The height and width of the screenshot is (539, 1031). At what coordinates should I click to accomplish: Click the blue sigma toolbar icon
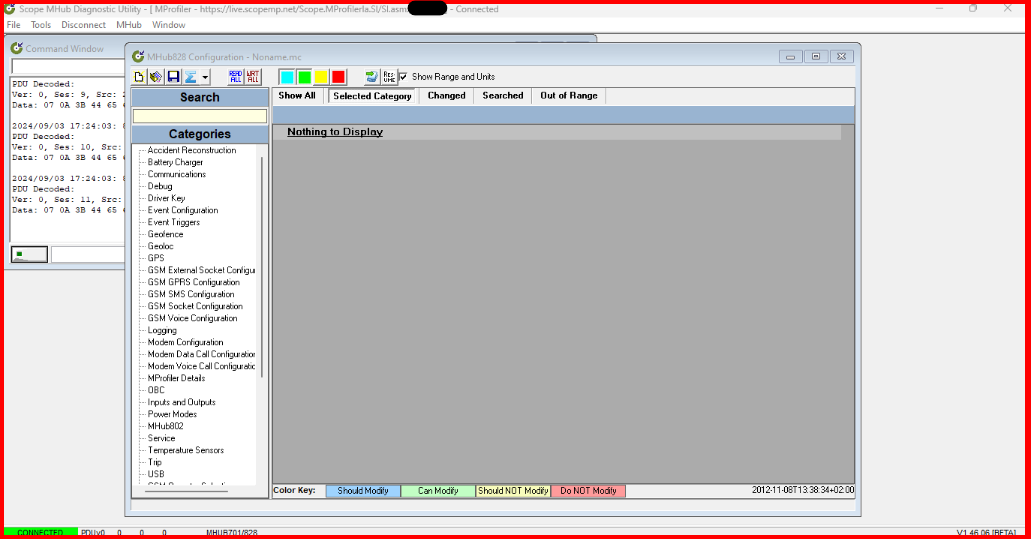191,77
